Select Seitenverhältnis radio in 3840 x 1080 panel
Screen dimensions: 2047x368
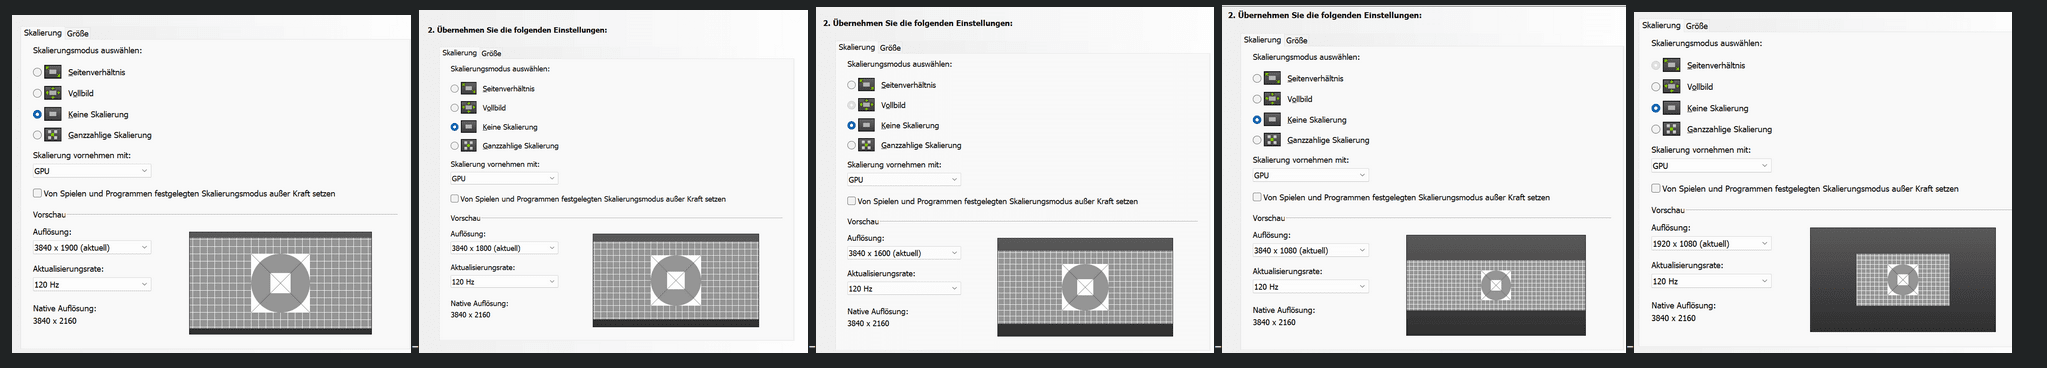[1258, 78]
